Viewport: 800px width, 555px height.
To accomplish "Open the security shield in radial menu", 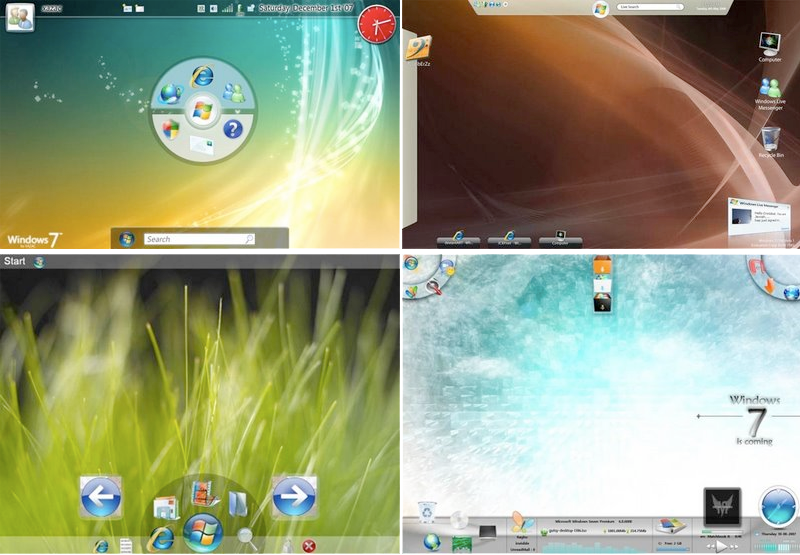I will coord(171,129).
